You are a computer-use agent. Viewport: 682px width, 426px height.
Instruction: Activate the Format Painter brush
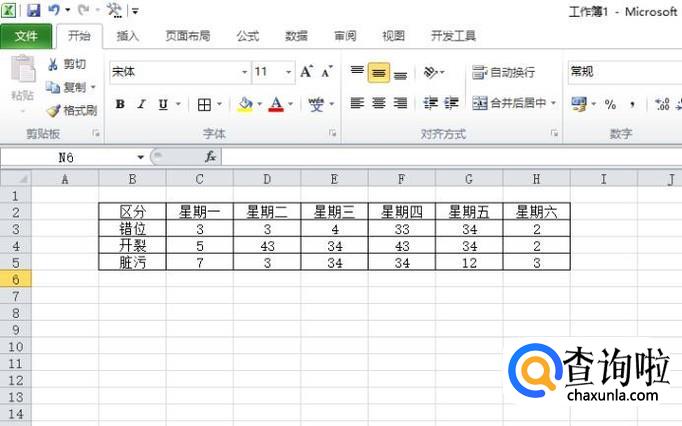point(72,111)
